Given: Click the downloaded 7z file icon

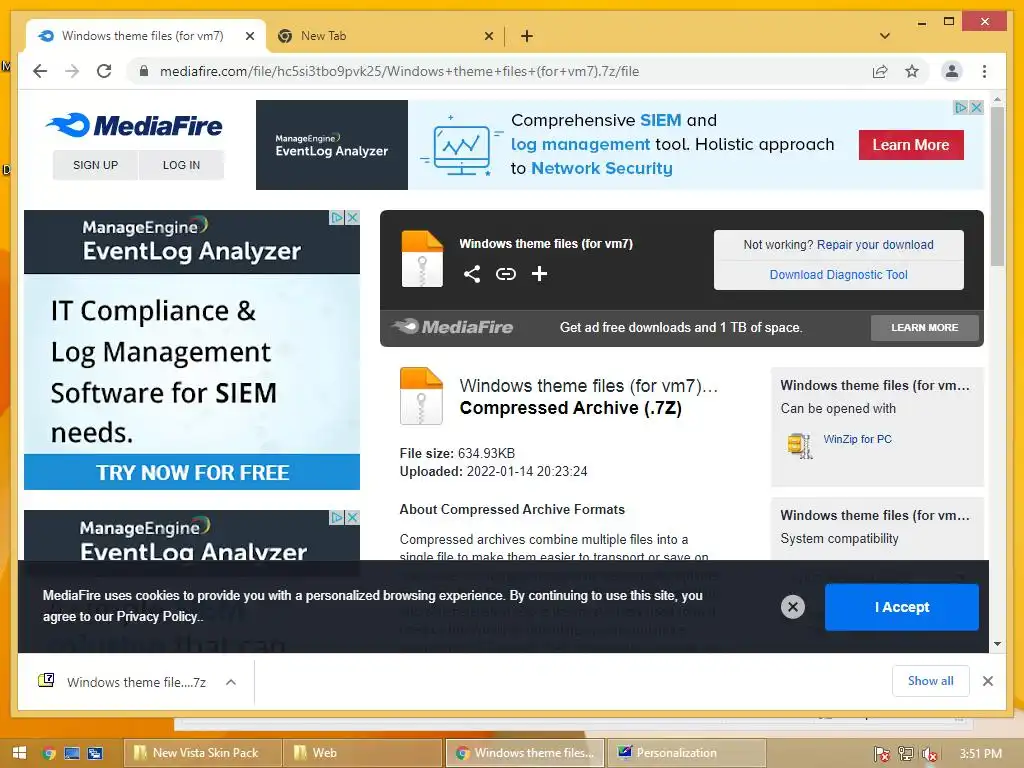Looking at the screenshot, I should 46,681.
